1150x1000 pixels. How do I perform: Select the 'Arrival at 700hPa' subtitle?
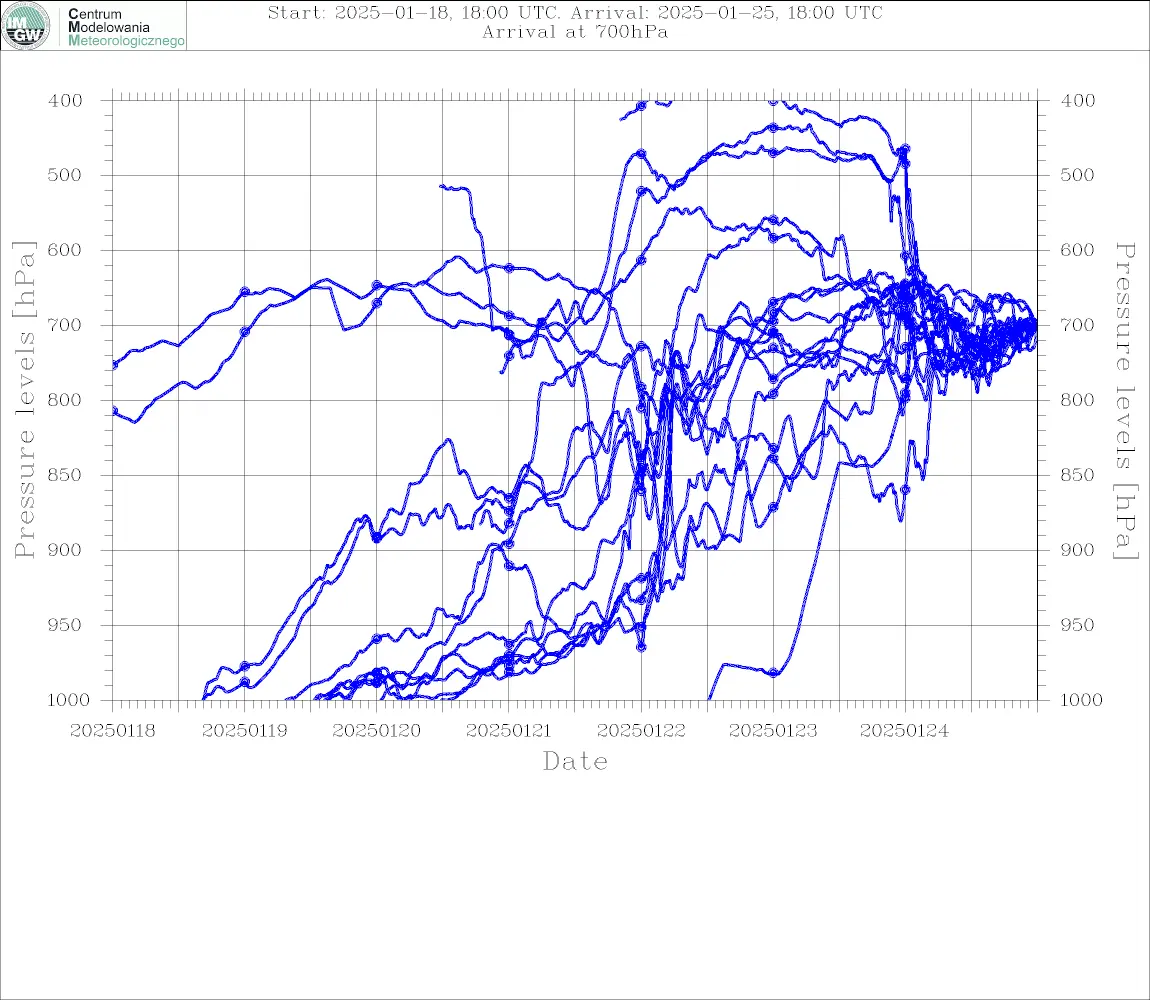575,32
